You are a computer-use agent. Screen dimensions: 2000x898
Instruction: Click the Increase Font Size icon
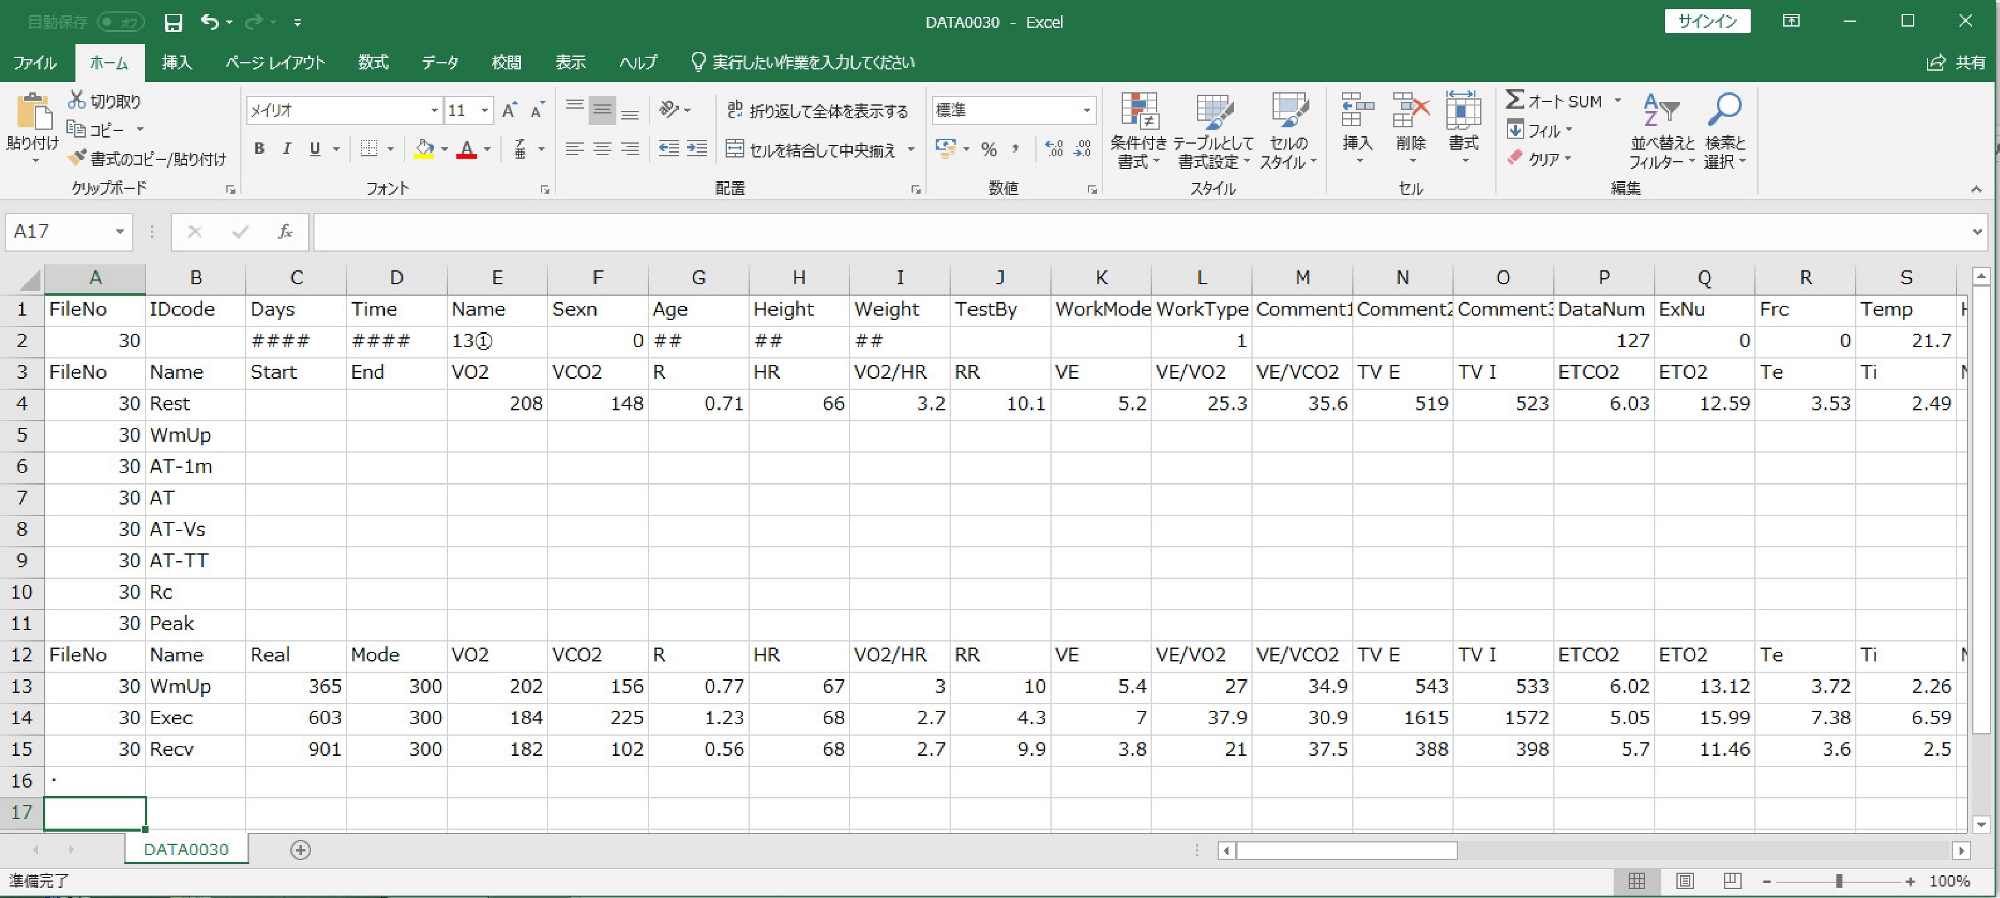[x=510, y=110]
